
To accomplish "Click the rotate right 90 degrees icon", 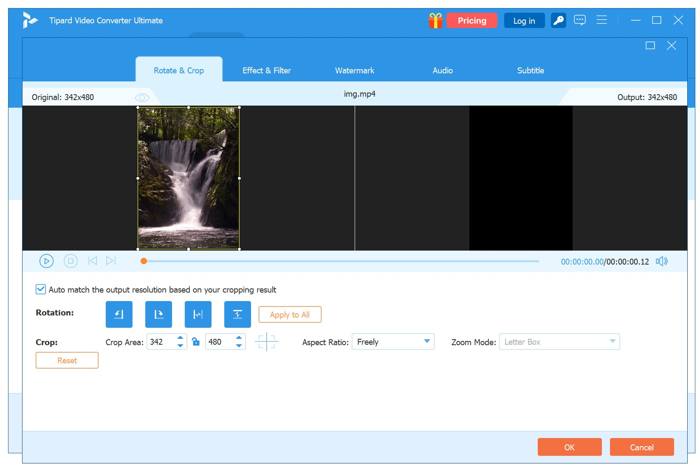I will coord(158,314).
